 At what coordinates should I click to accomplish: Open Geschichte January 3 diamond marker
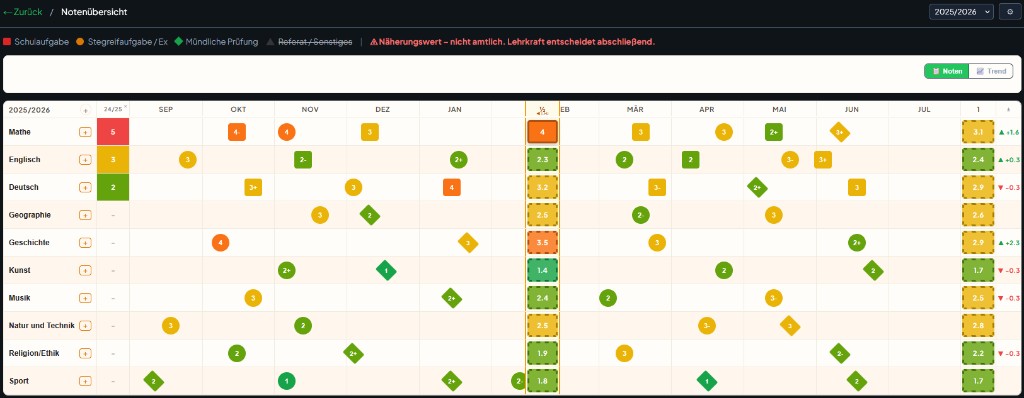[468, 242]
